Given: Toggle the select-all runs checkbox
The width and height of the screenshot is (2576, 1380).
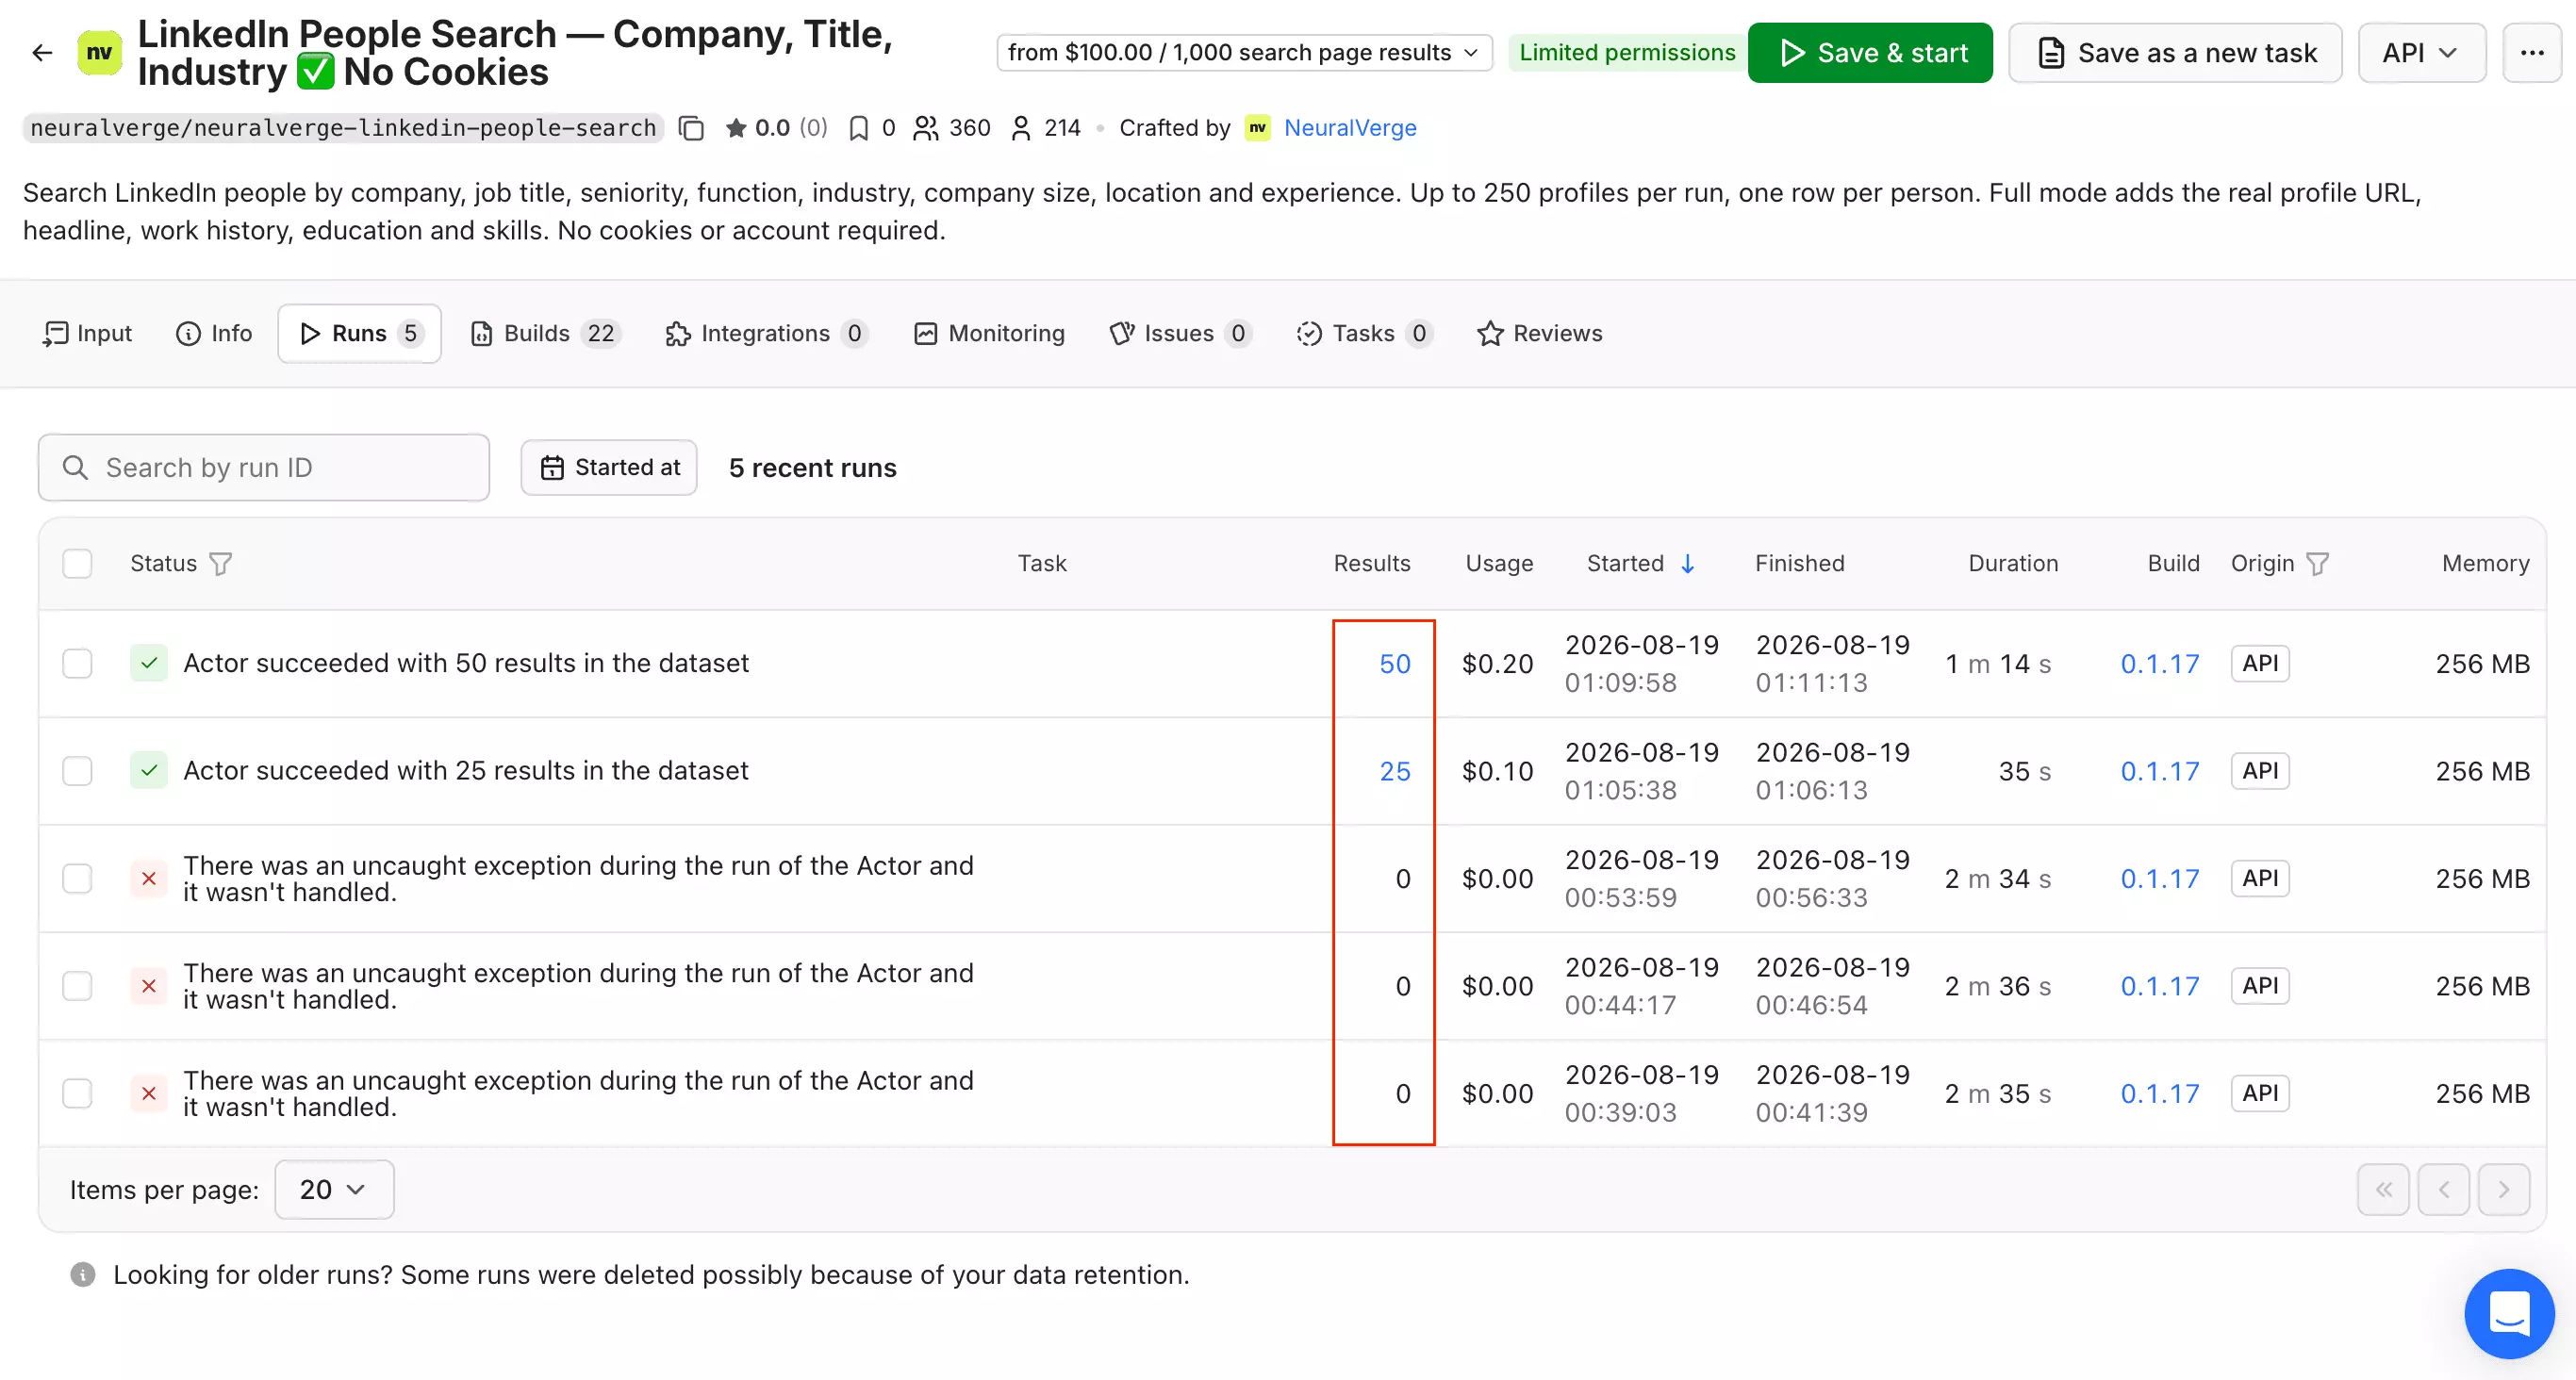Looking at the screenshot, I should (x=77, y=564).
